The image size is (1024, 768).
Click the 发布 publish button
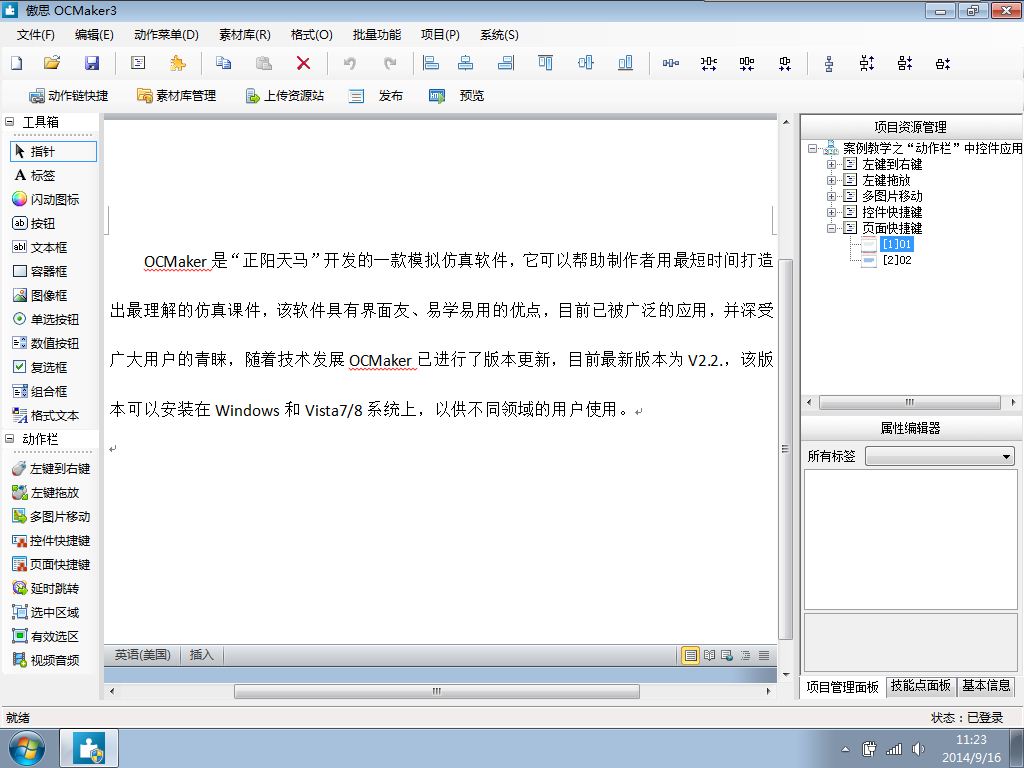coord(376,96)
